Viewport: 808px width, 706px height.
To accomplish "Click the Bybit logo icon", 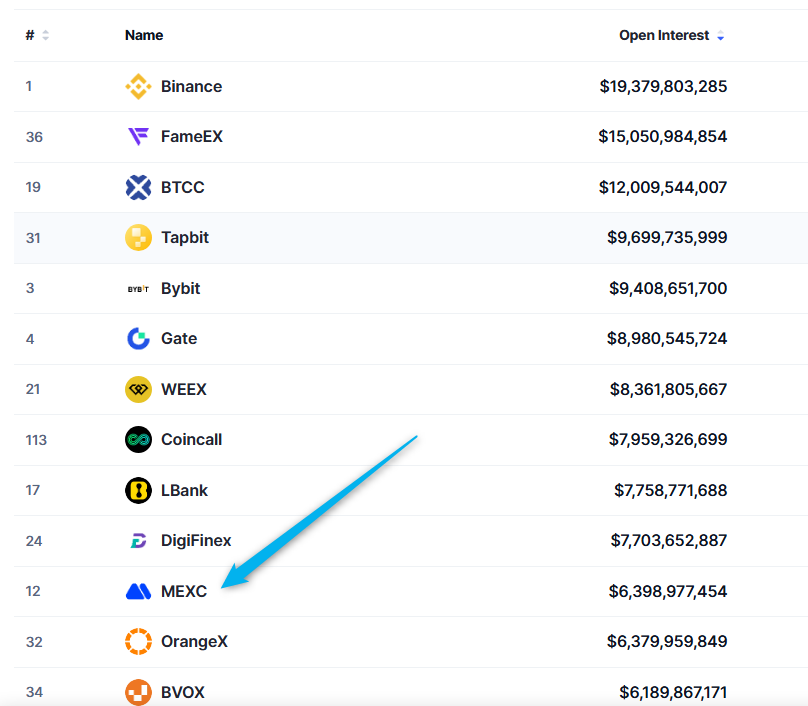I will (138, 288).
